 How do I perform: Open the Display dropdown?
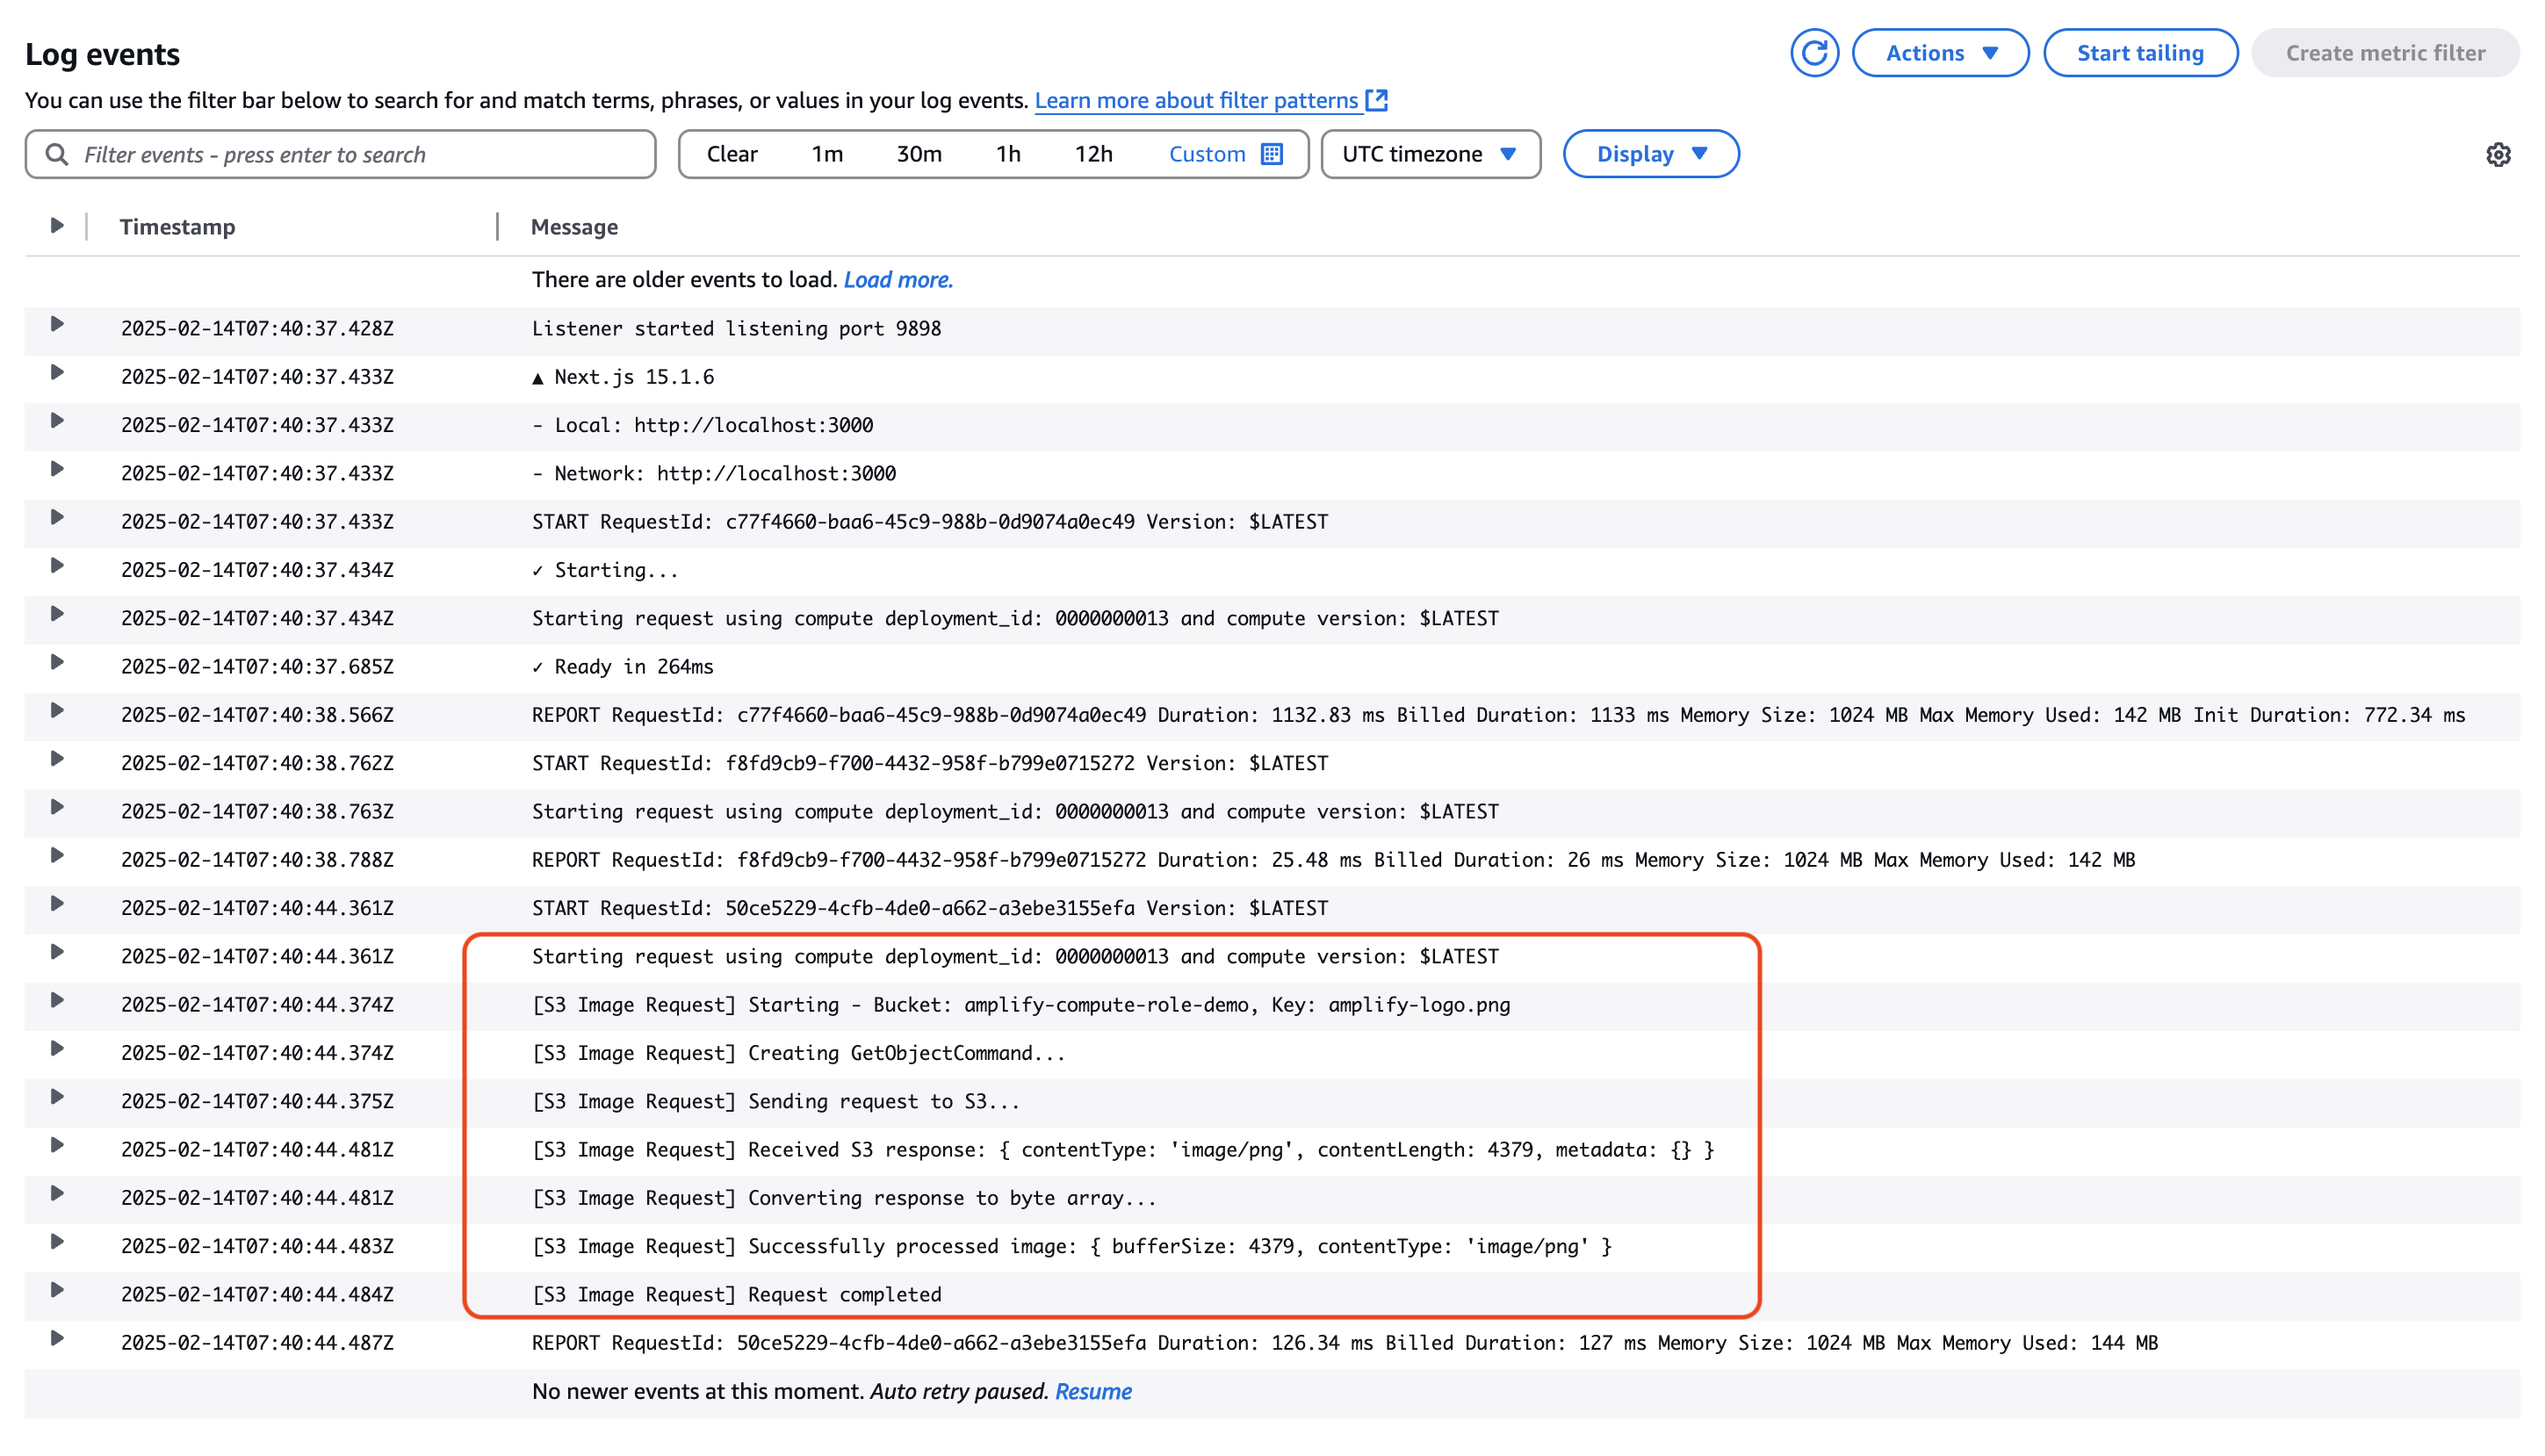[x=1650, y=154]
